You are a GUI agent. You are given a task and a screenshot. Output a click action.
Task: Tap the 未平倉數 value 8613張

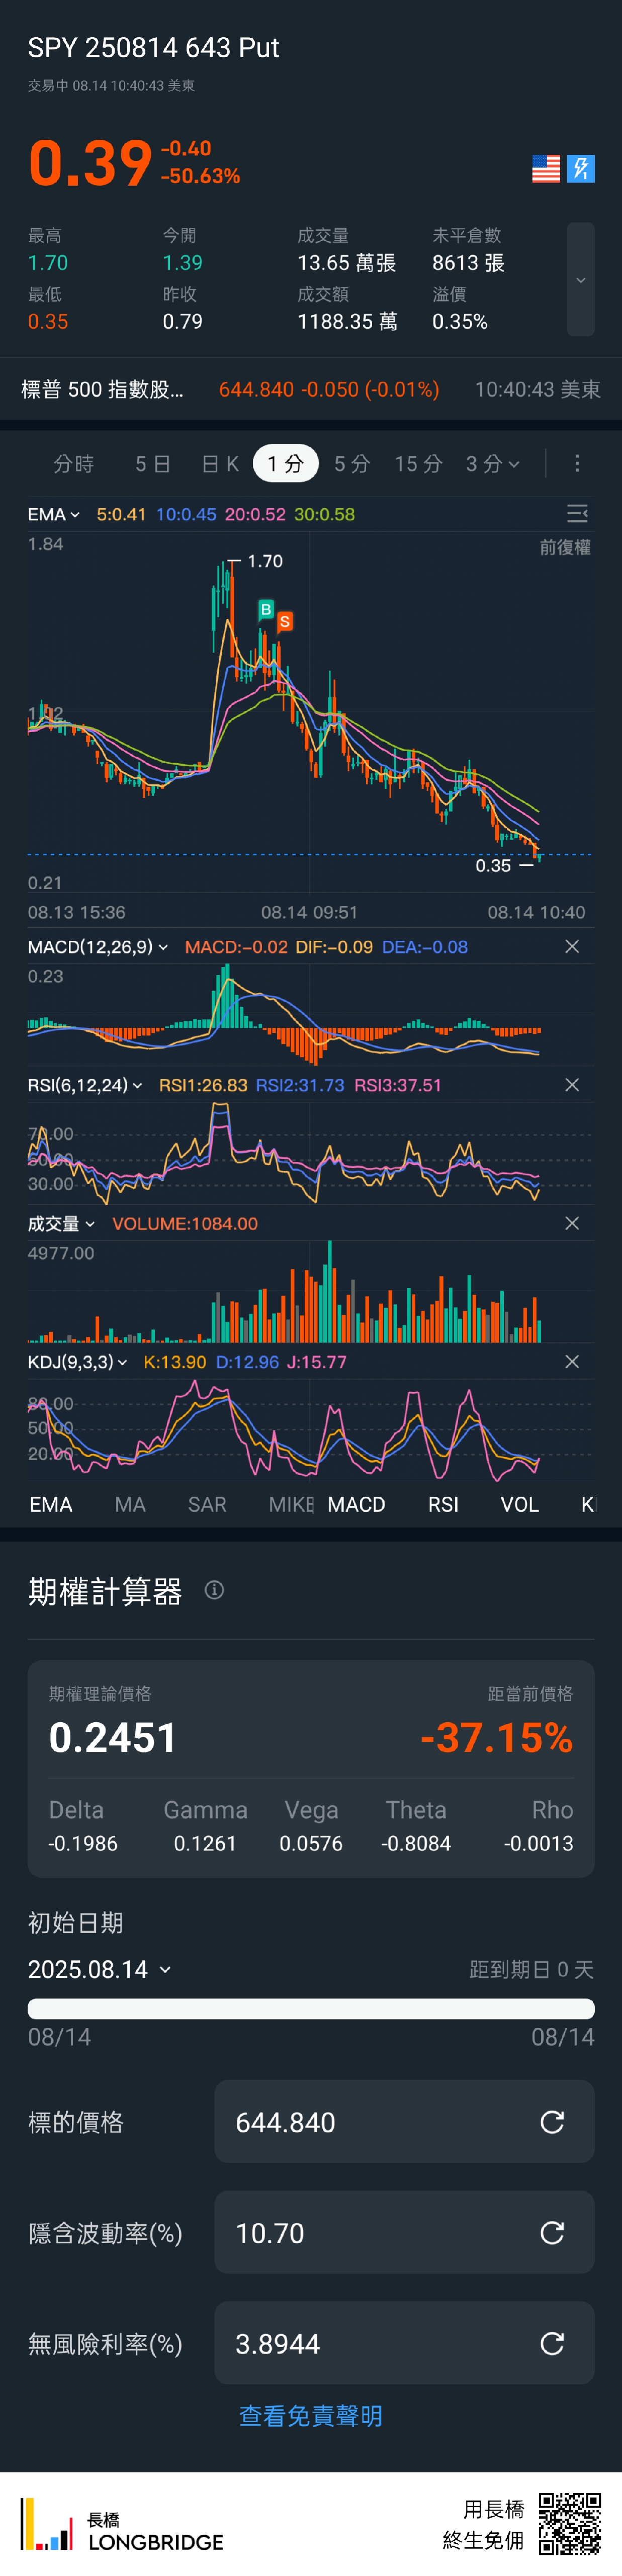pyautogui.click(x=468, y=263)
